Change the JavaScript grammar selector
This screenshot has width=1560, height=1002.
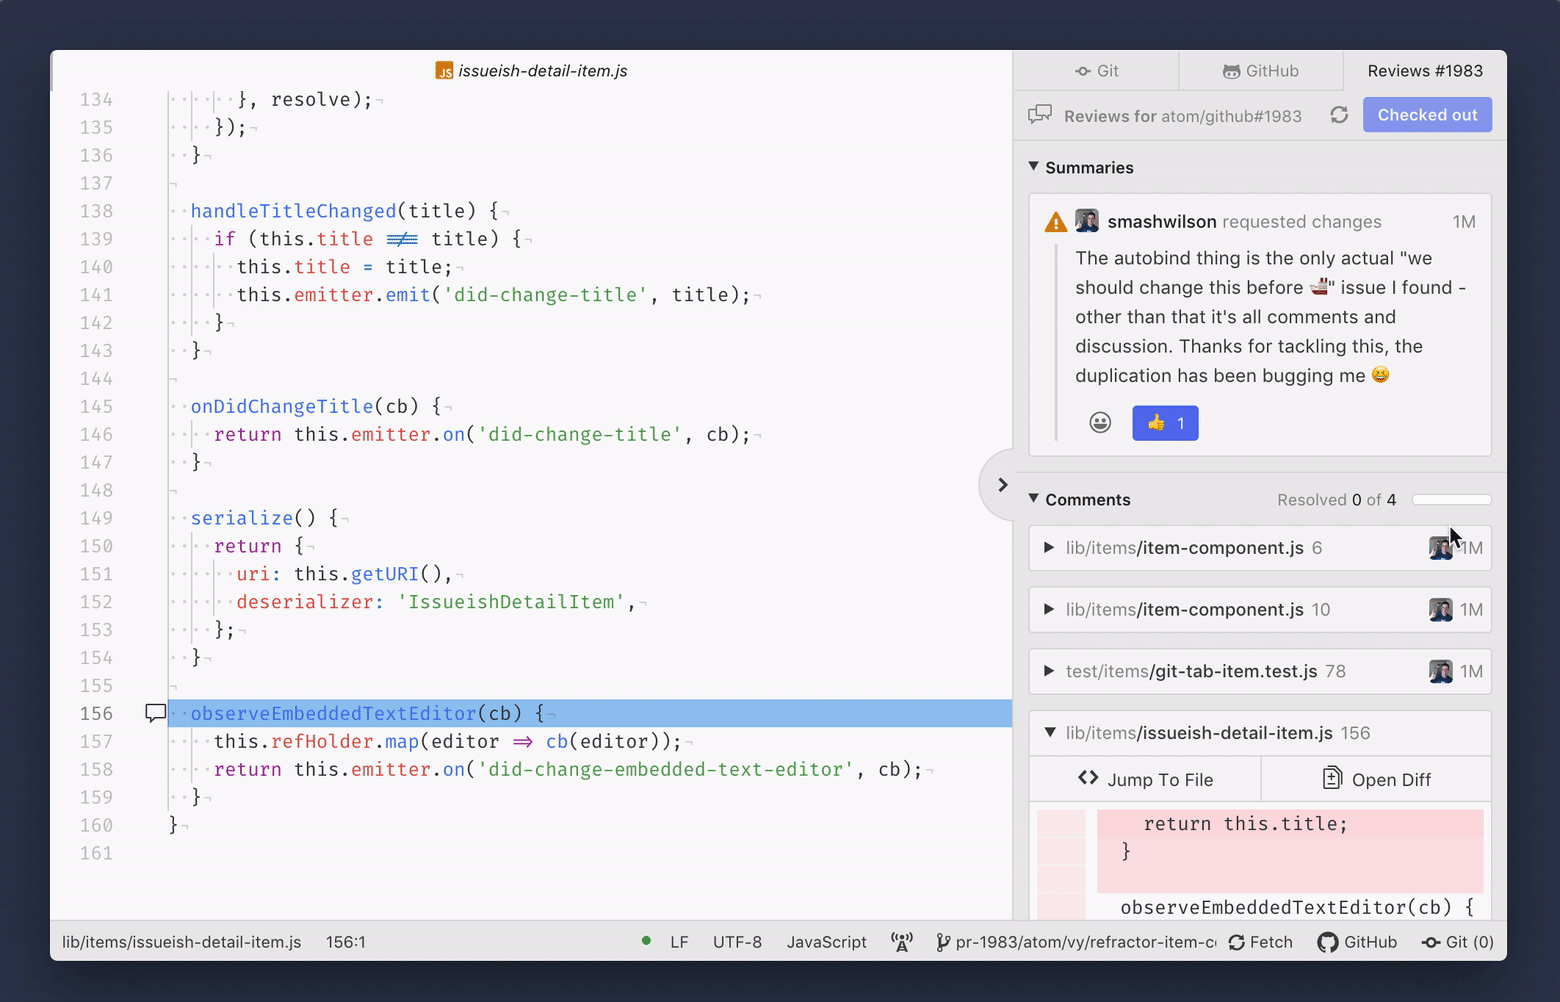coord(827,942)
